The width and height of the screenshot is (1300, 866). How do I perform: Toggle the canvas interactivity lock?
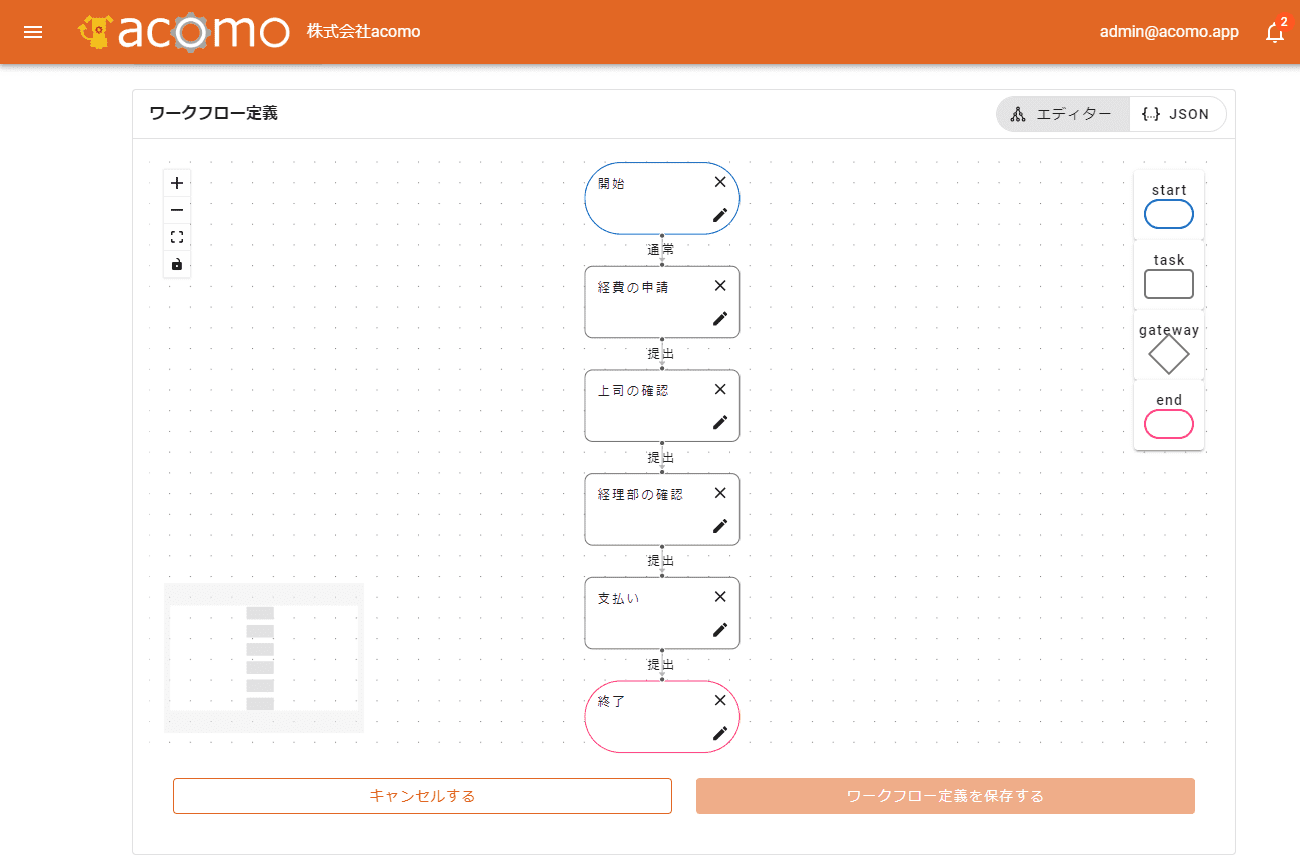click(177, 264)
